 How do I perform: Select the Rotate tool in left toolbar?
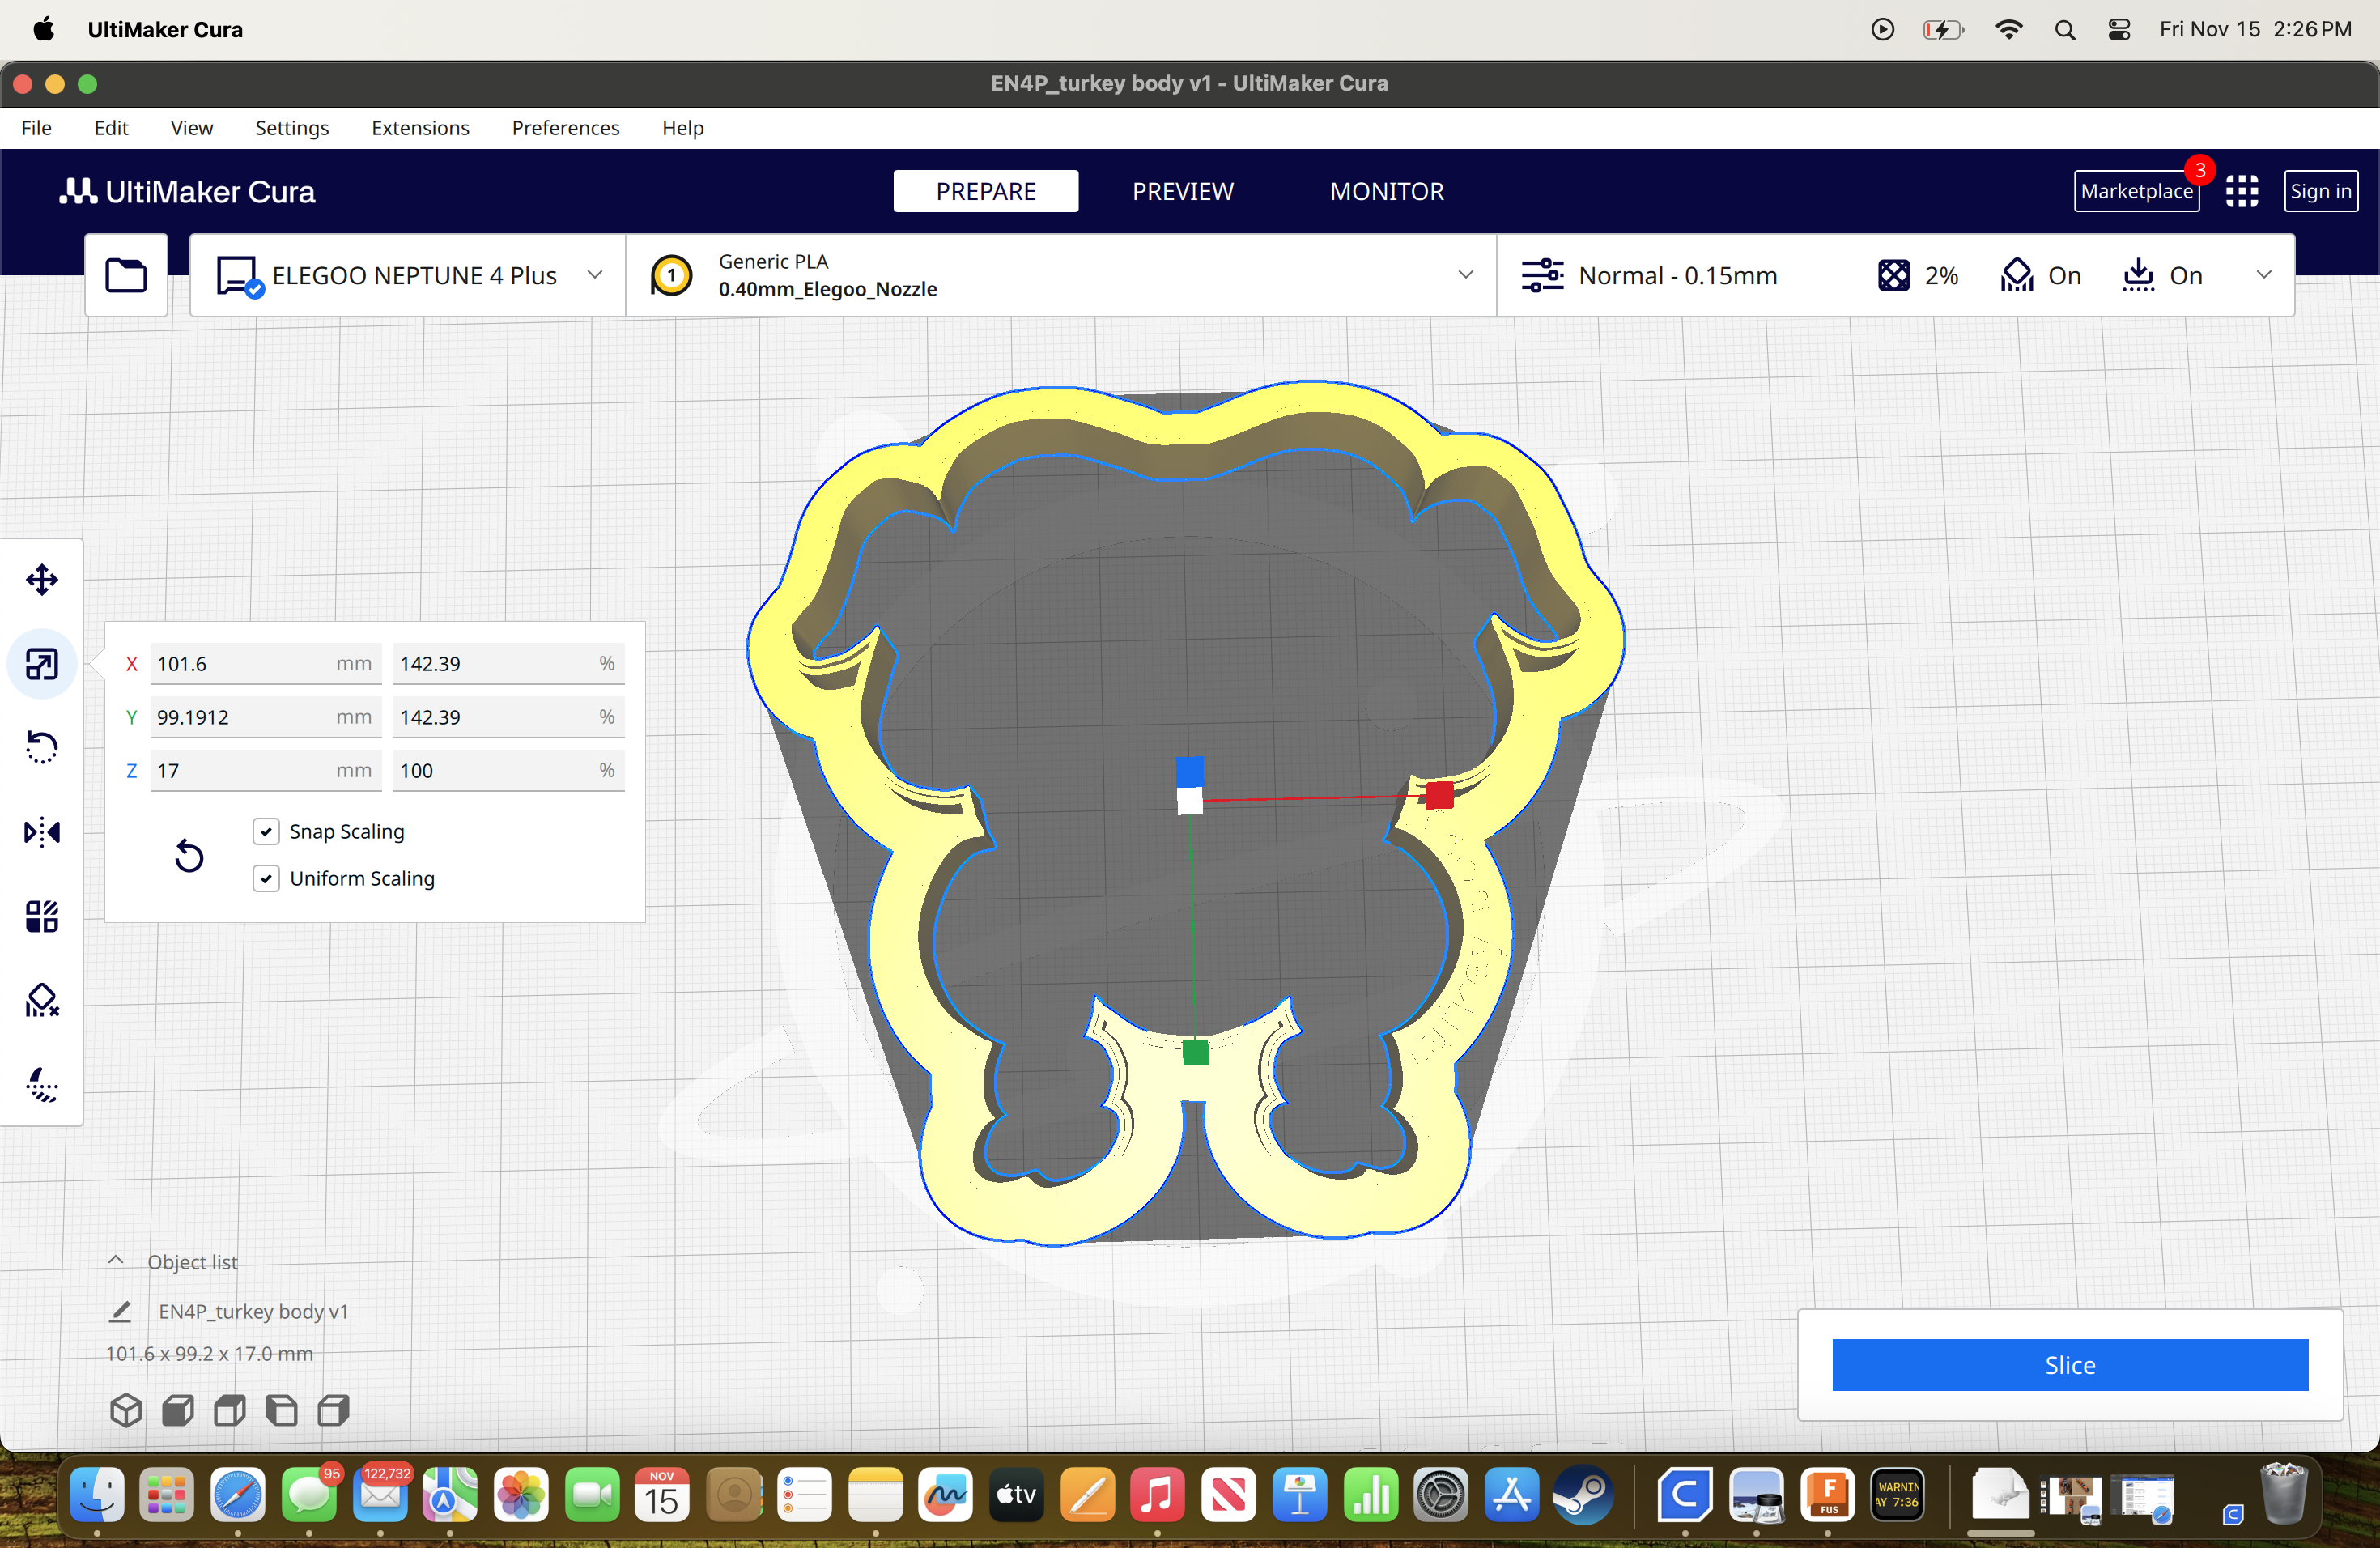click(x=42, y=748)
